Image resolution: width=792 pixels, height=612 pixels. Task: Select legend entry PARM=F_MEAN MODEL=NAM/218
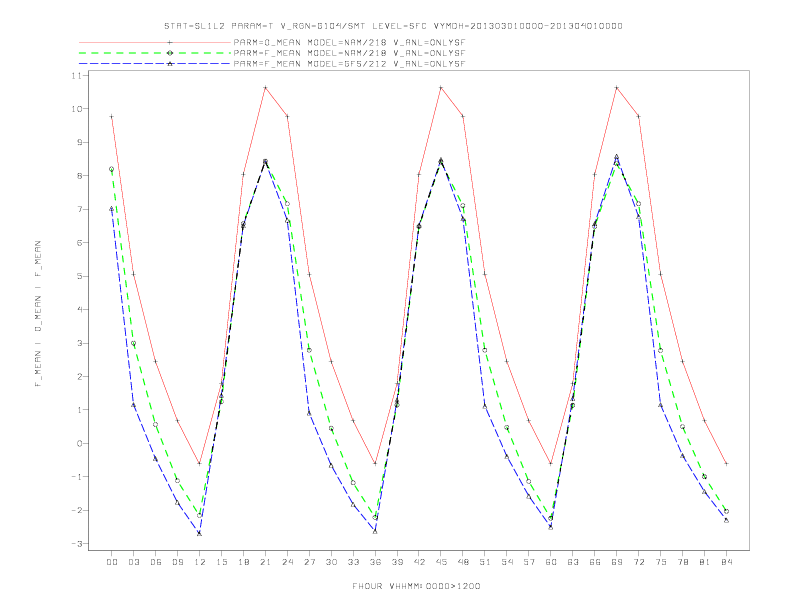pyautogui.click(x=349, y=53)
